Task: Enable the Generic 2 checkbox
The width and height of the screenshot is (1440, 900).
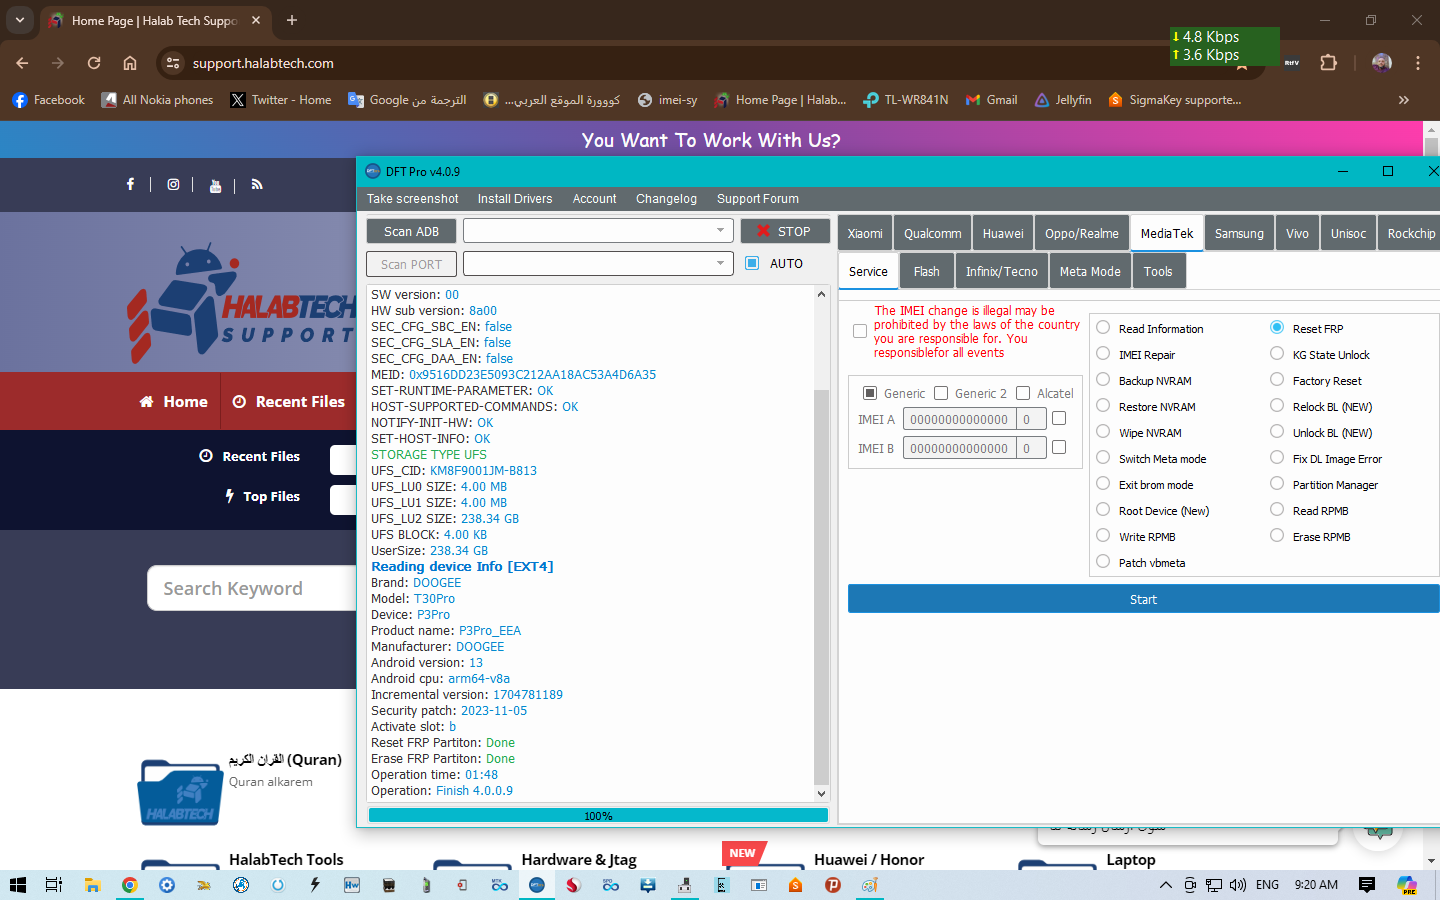Action: 941,393
